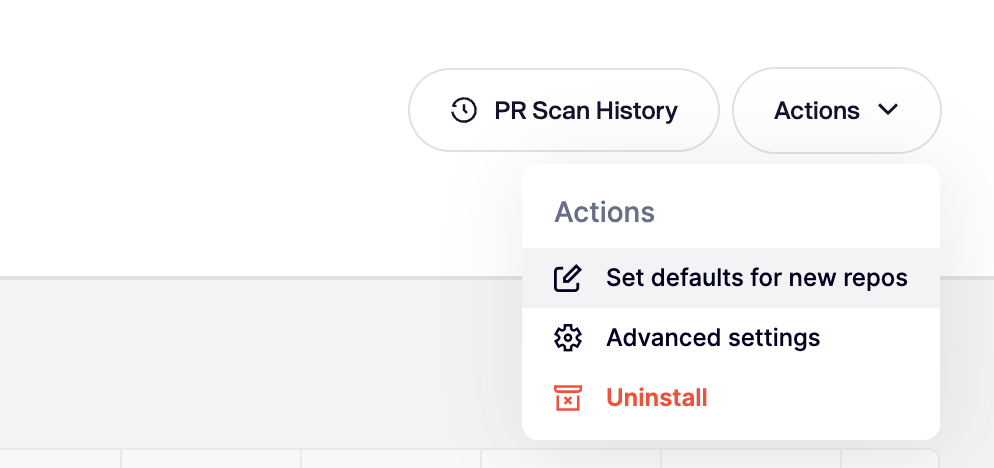Click the empty white area left of PR Scan History
Screen dimensions: 994x468
(x=200, y=110)
